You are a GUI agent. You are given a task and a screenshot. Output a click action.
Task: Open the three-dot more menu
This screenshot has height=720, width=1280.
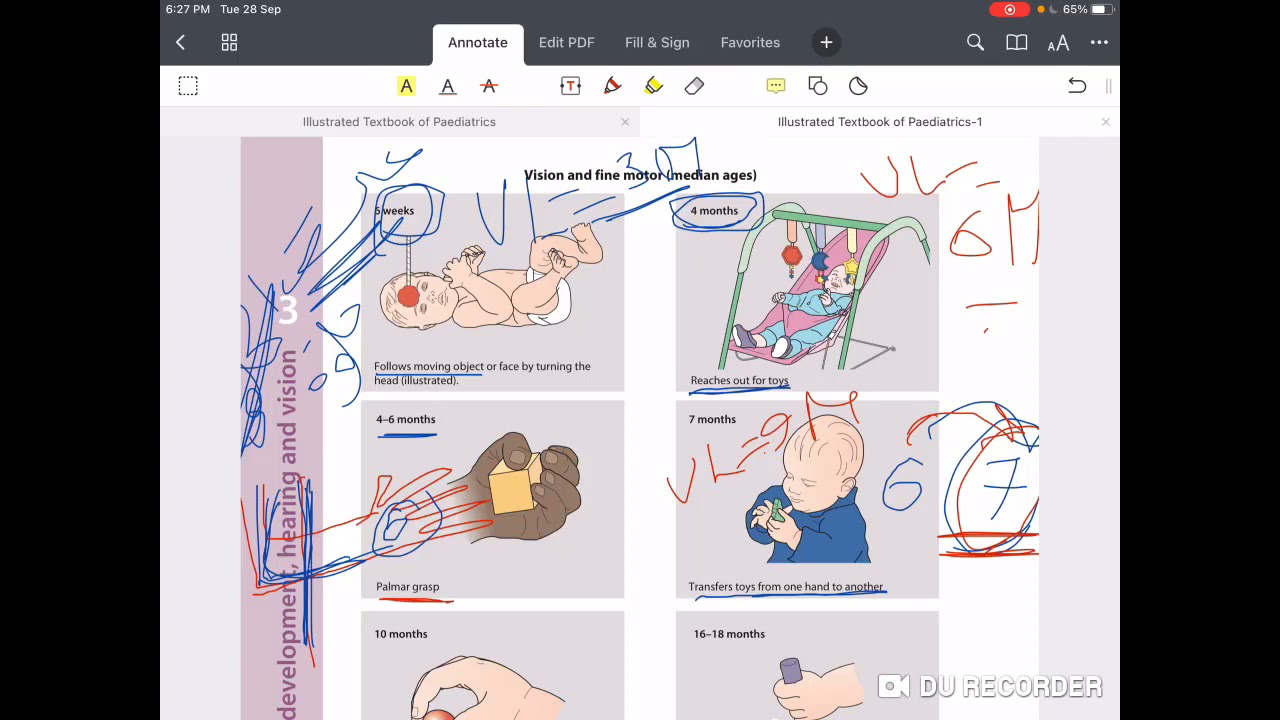tap(1099, 42)
